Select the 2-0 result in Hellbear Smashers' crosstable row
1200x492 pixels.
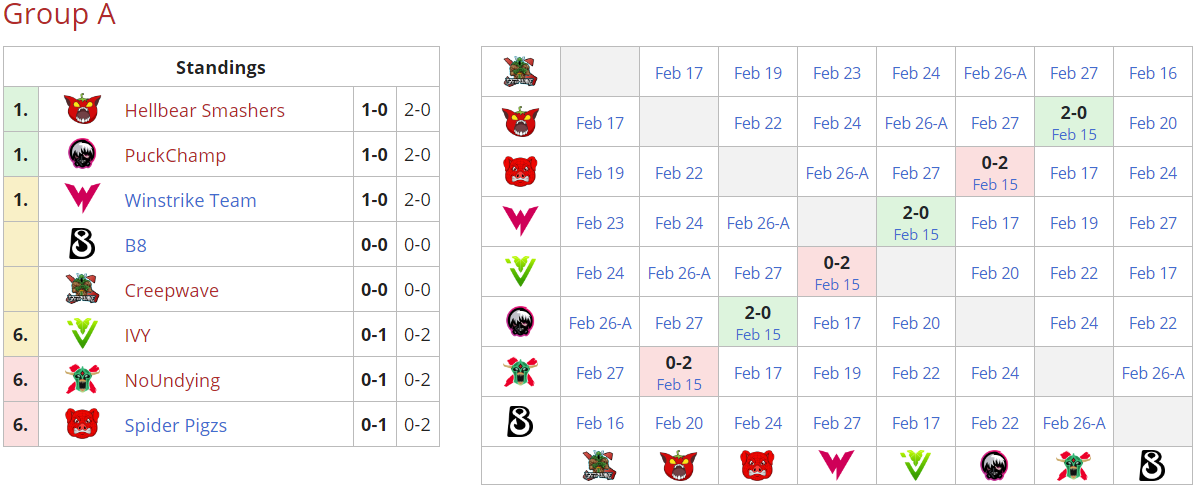pos(1073,113)
